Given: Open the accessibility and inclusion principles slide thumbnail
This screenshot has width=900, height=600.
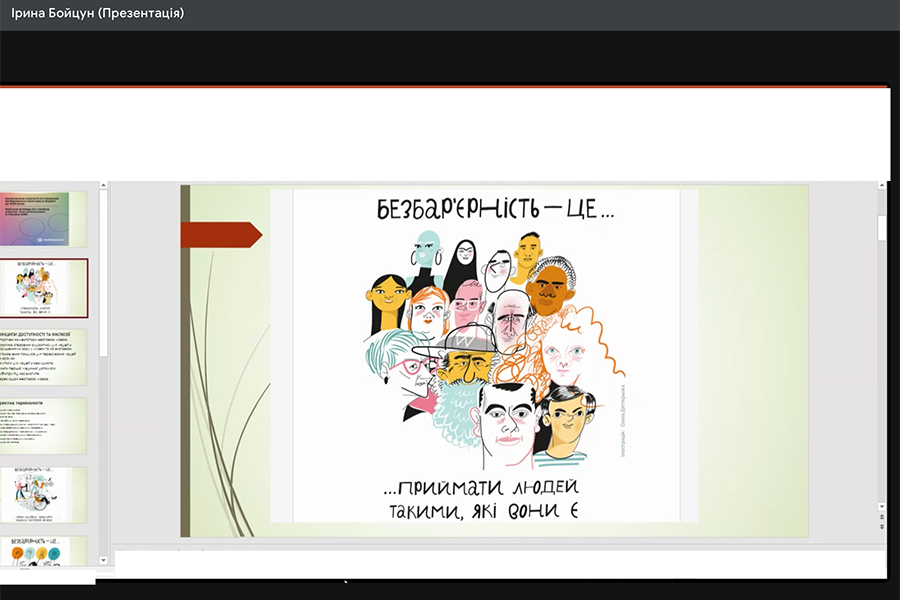Looking at the screenshot, I should click(43, 356).
